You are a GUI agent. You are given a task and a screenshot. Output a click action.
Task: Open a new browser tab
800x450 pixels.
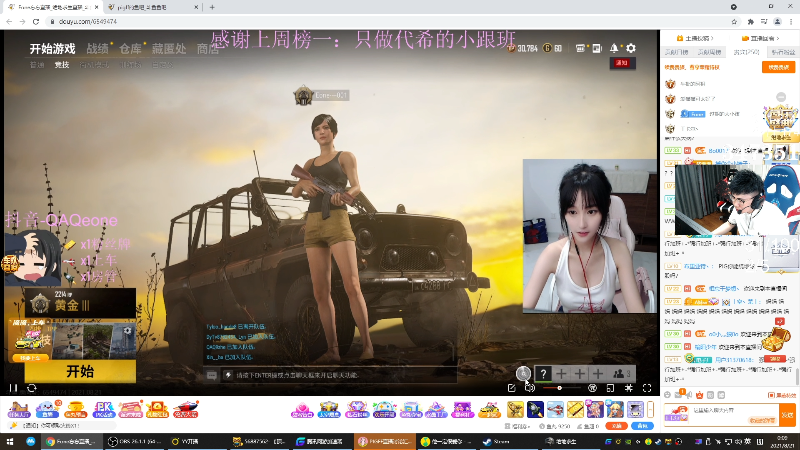[212, 7]
